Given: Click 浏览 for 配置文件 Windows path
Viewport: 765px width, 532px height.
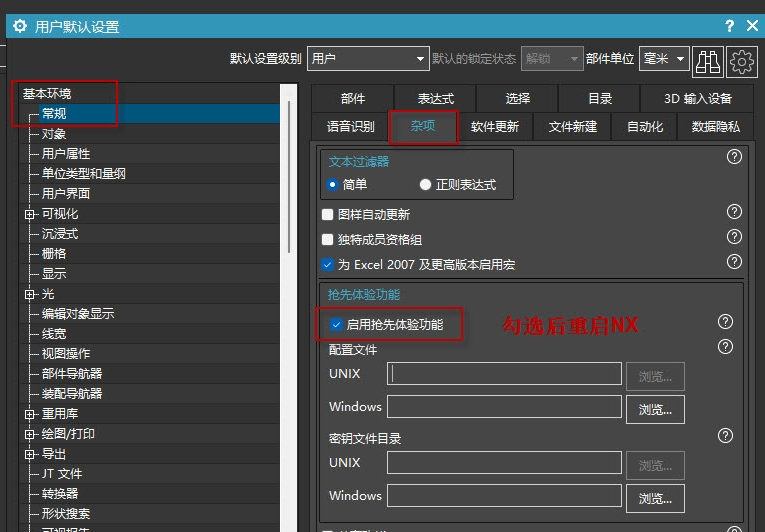Looking at the screenshot, I should pyautogui.click(x=655, y=409).
